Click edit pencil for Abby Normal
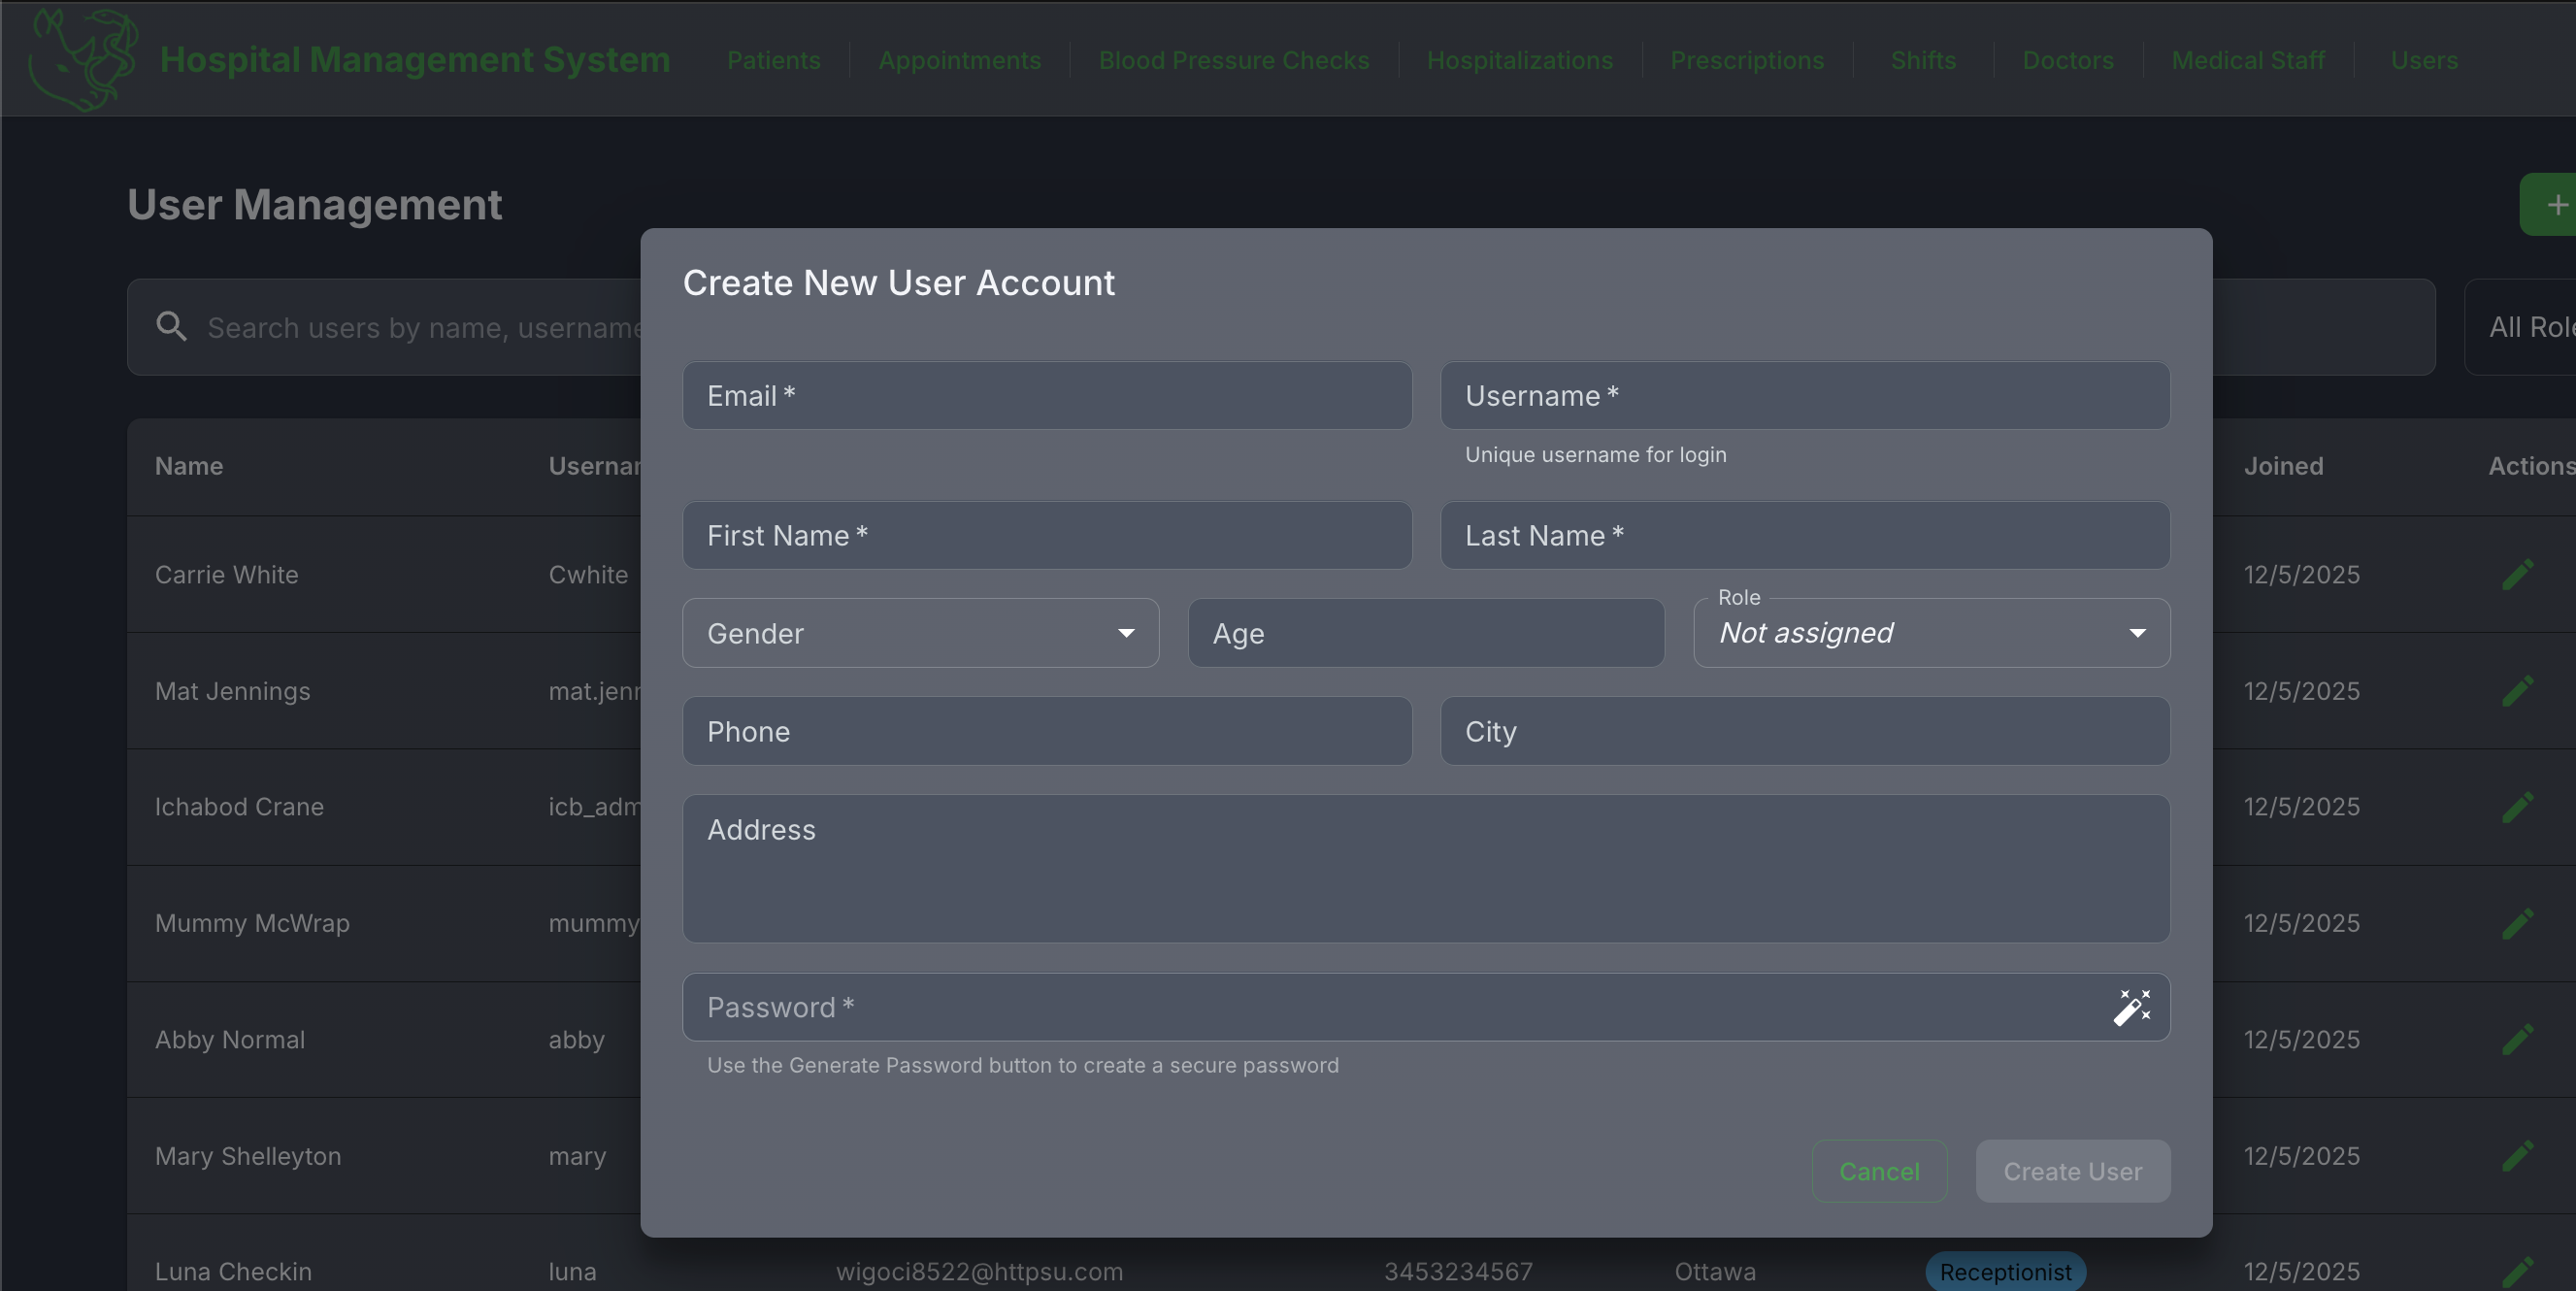2576x1291 pixels. pyautogui.click(x=2517, y=1040)
